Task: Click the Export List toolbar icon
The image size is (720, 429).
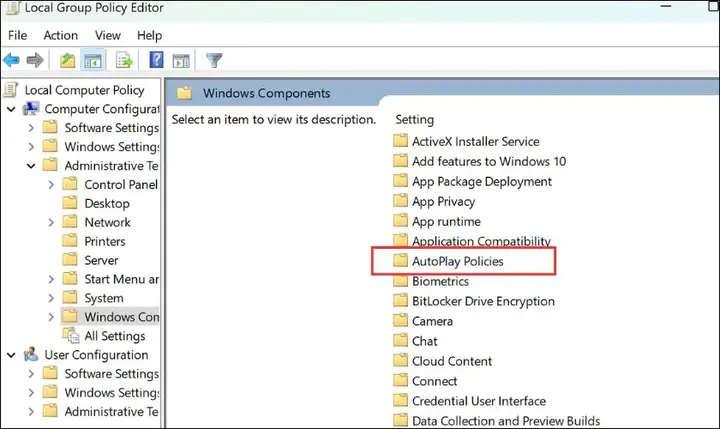Action: (124, 61)
